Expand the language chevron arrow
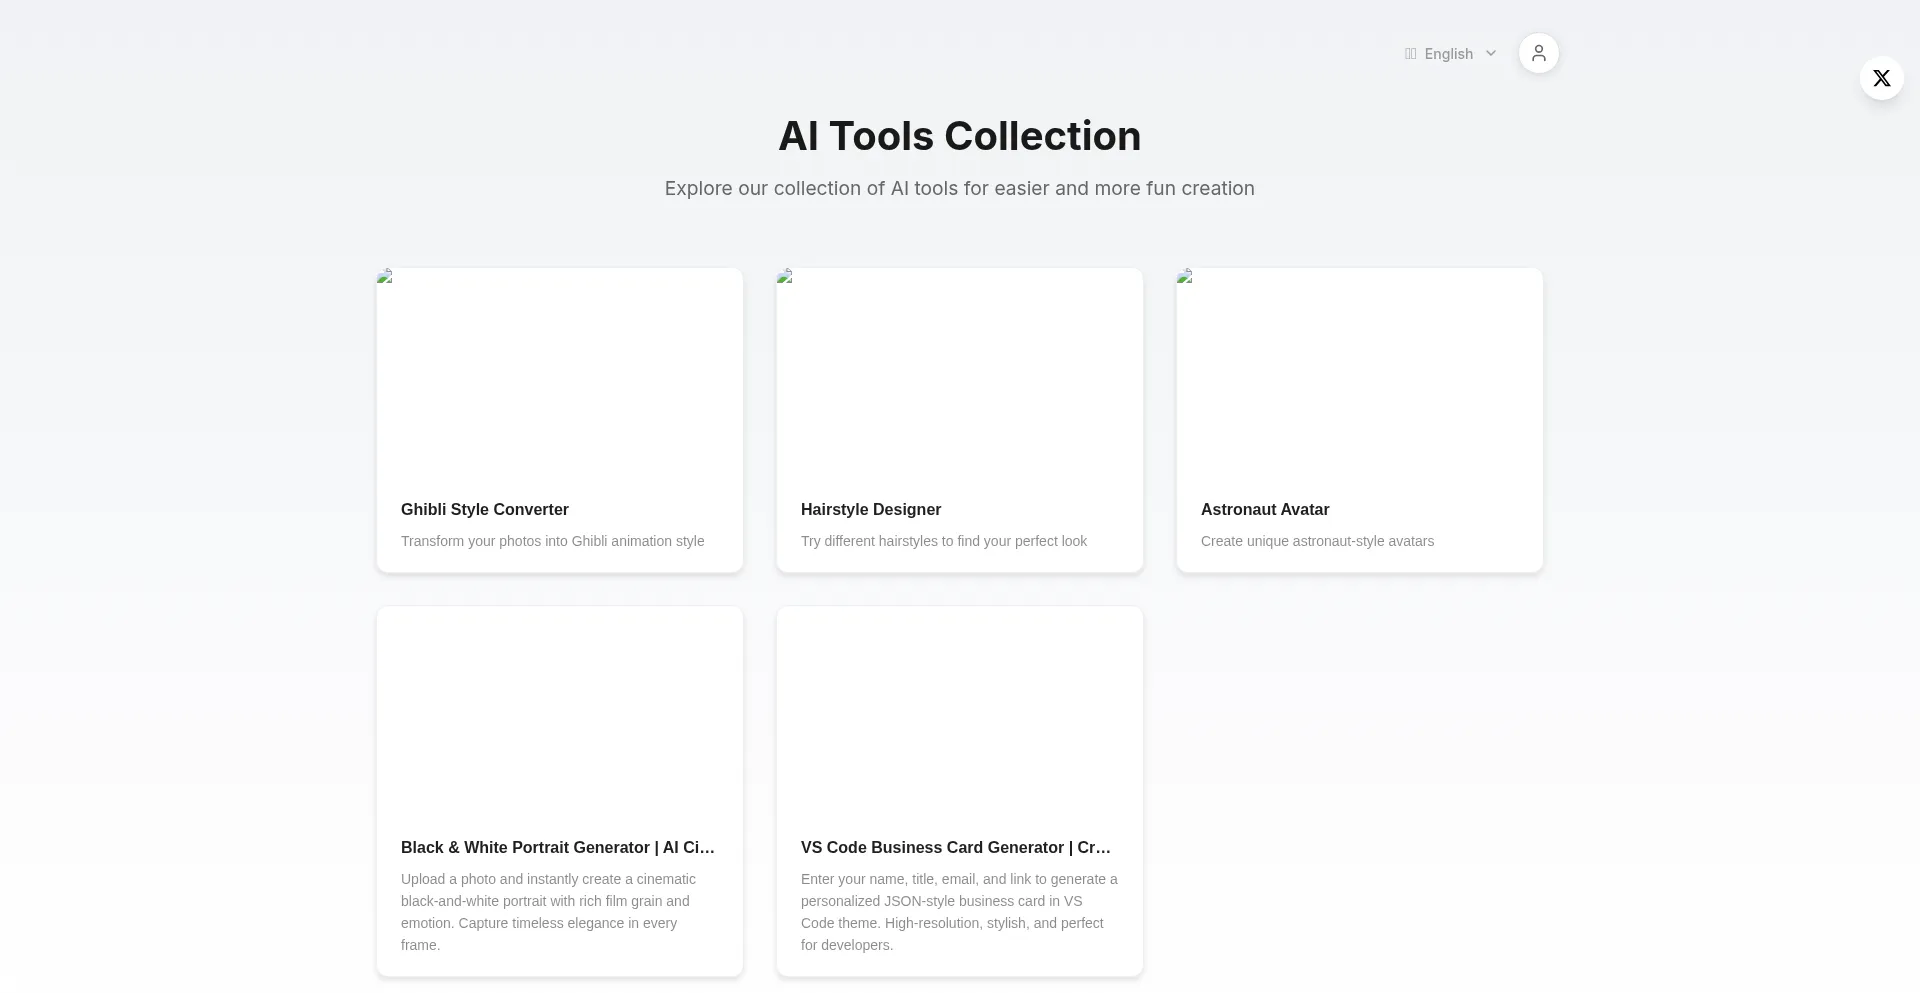Screen dimensions: 1920x993 tap(1491, 54)
